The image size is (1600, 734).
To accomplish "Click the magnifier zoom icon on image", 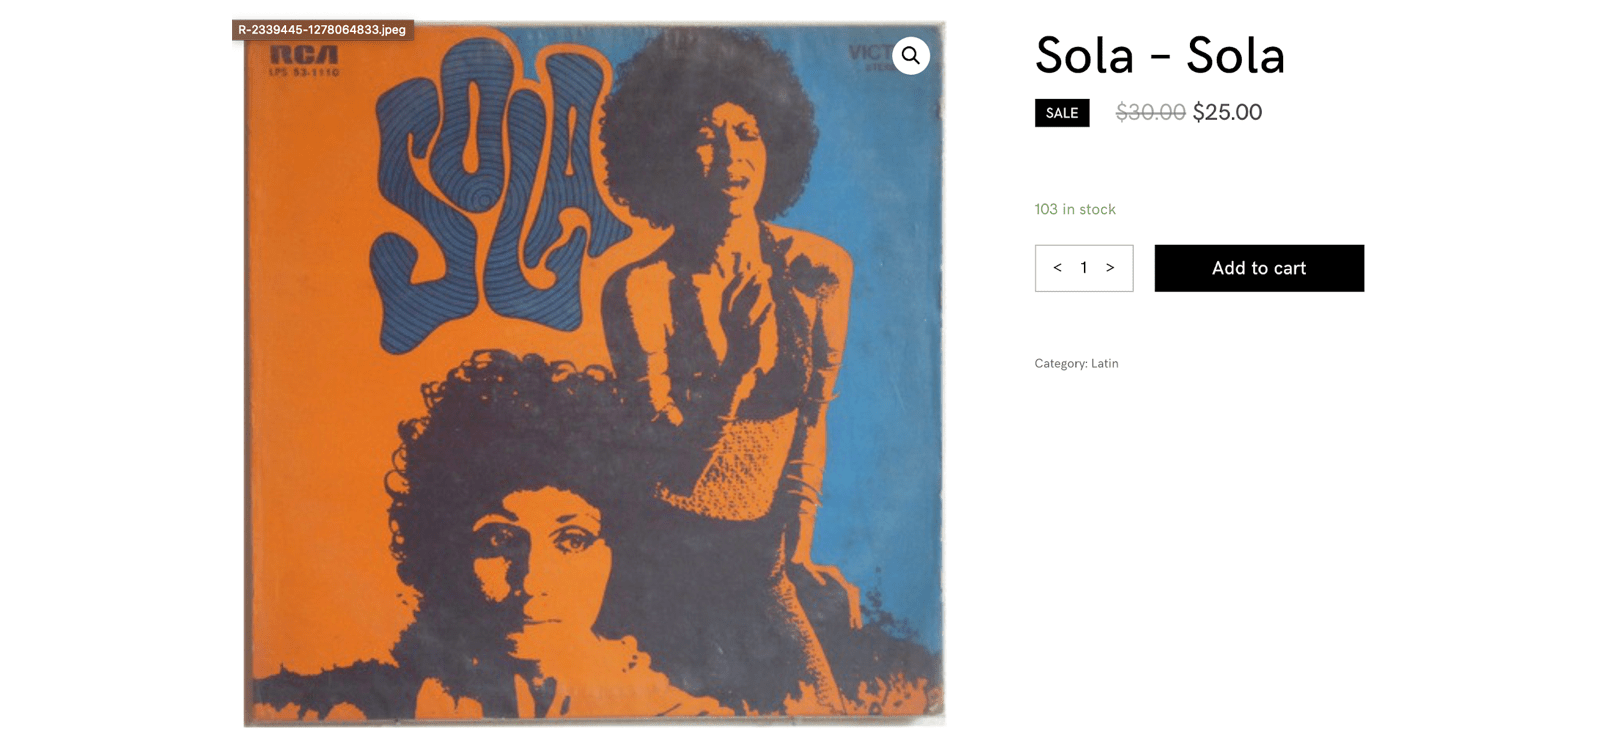I will 910,56.
